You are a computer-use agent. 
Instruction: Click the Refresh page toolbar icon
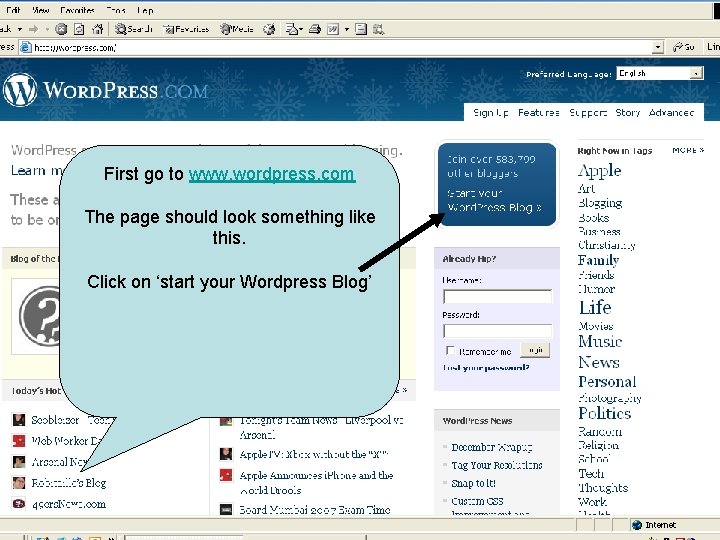[79, 29]
